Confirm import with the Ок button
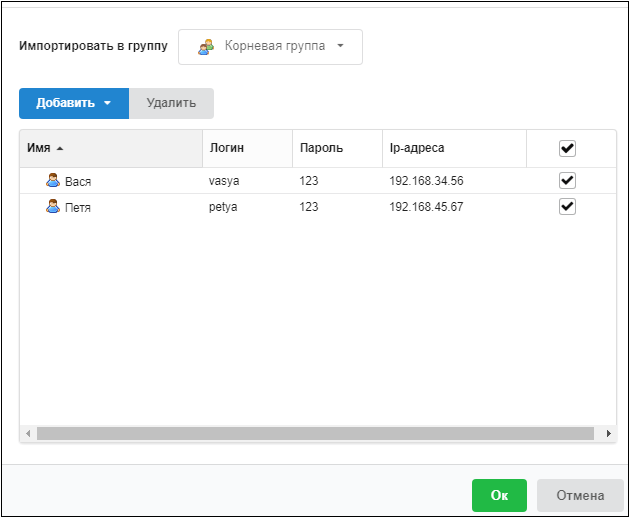Image resolution: width=630 pixels, height=518 pixels. tap(499, 495)
